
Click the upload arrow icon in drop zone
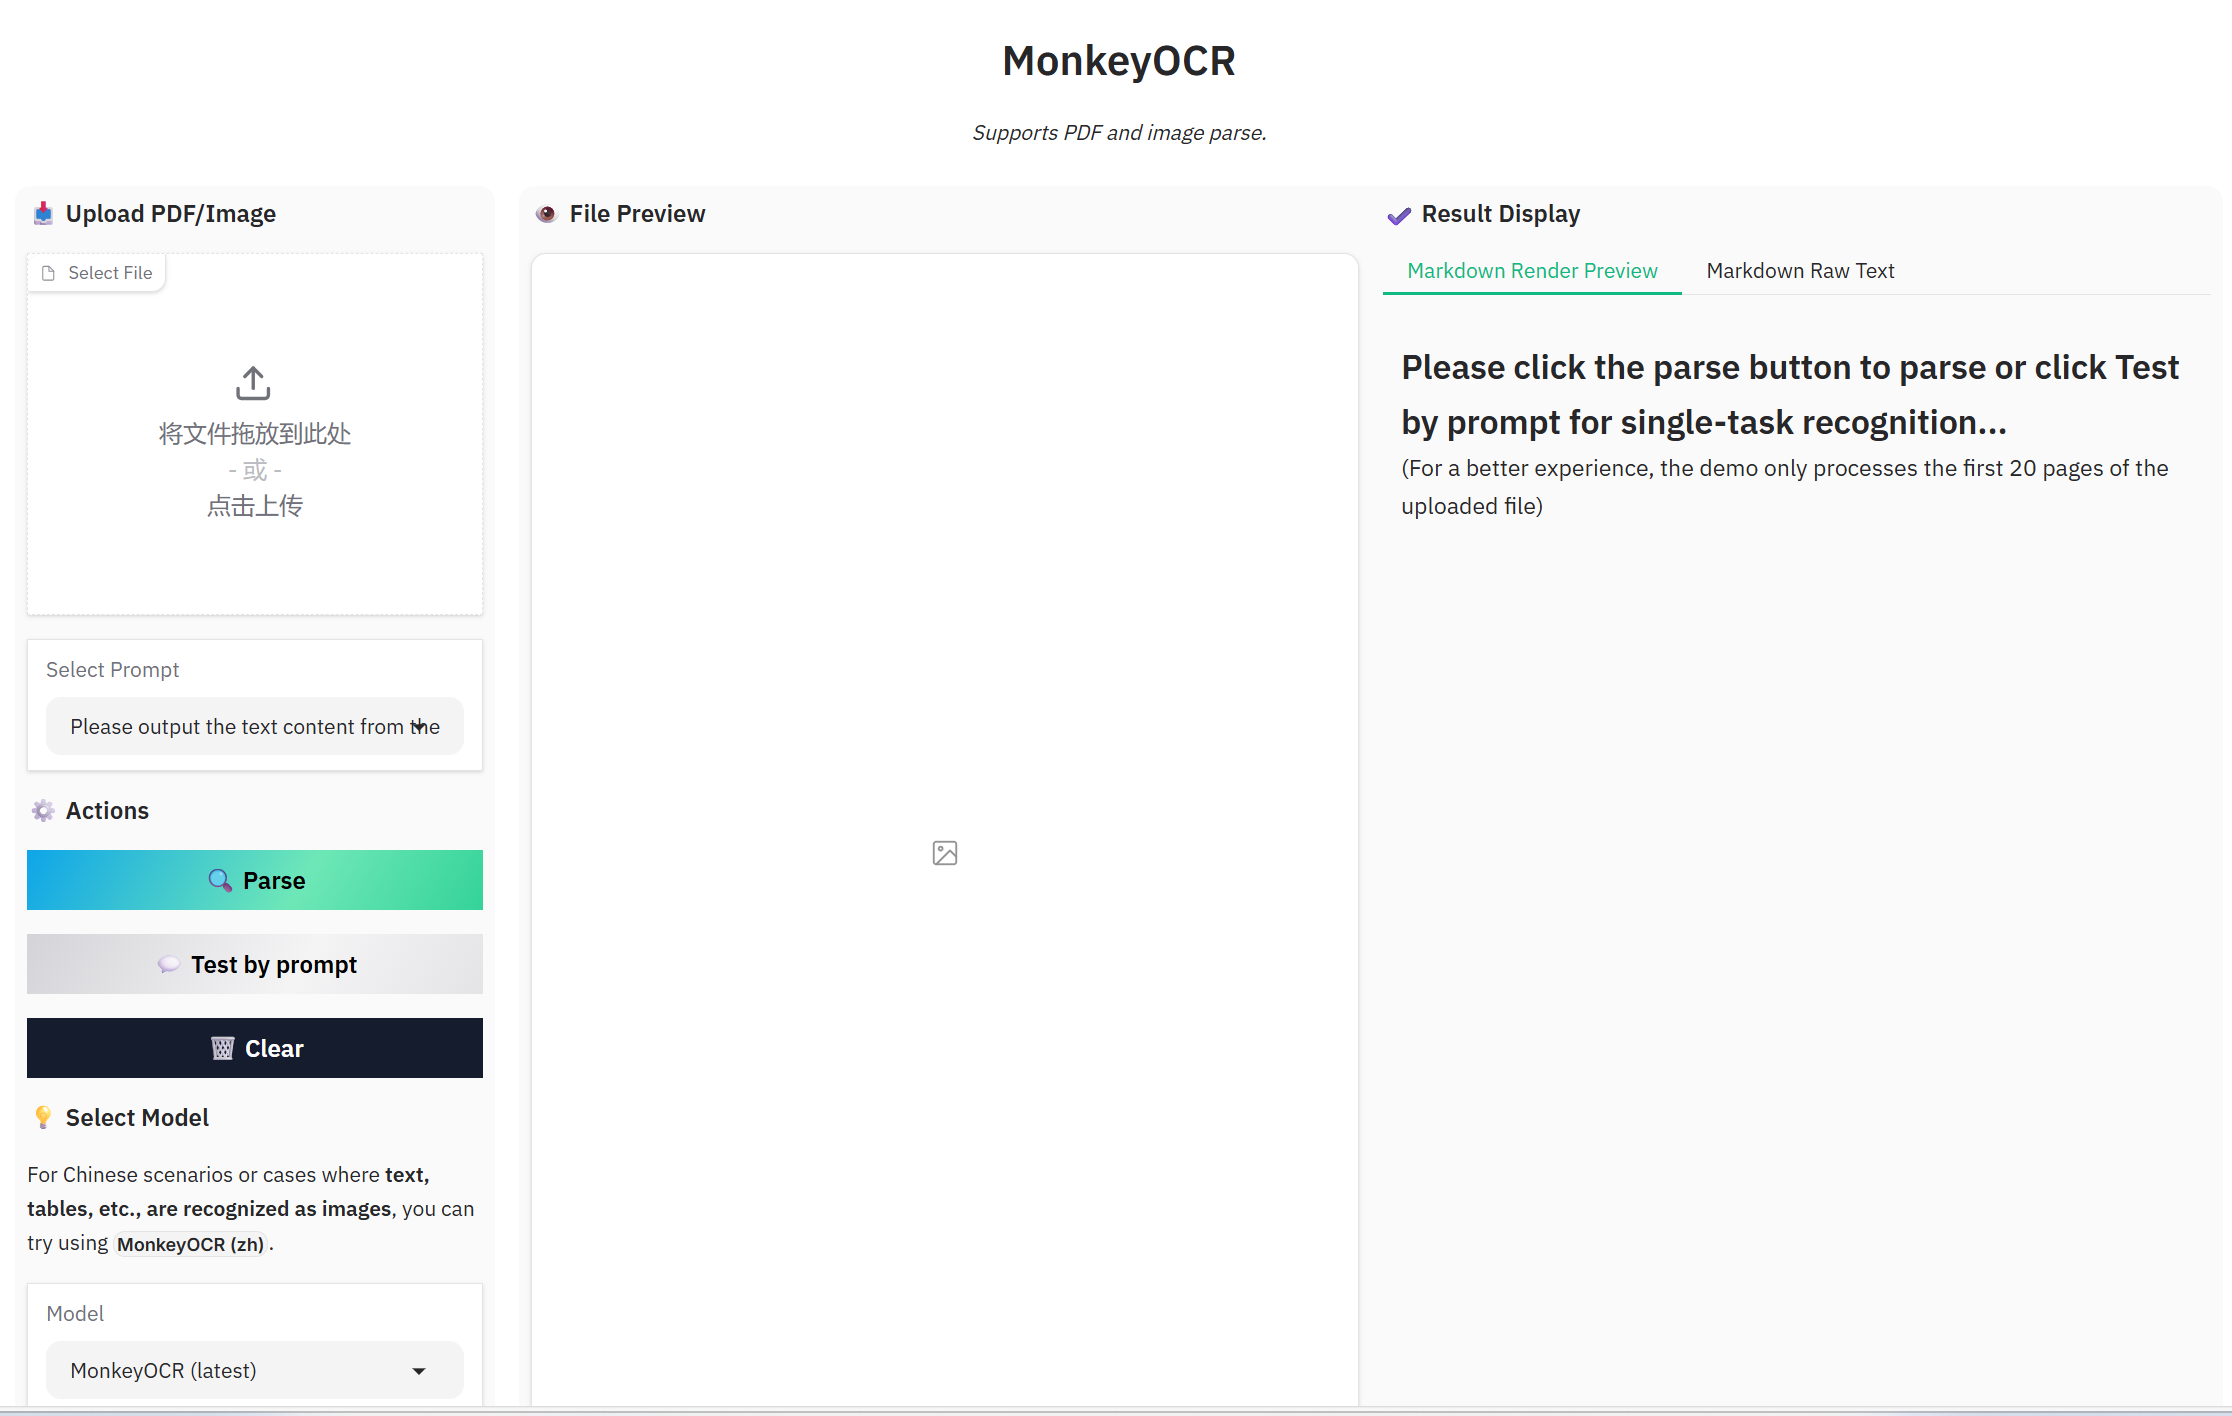(253, 382)
